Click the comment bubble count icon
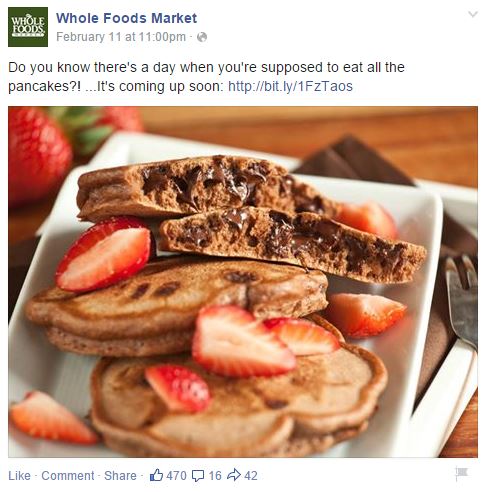The height and width of the screenshot is (492, 485). pyautogui.click(x=198, y=475)
